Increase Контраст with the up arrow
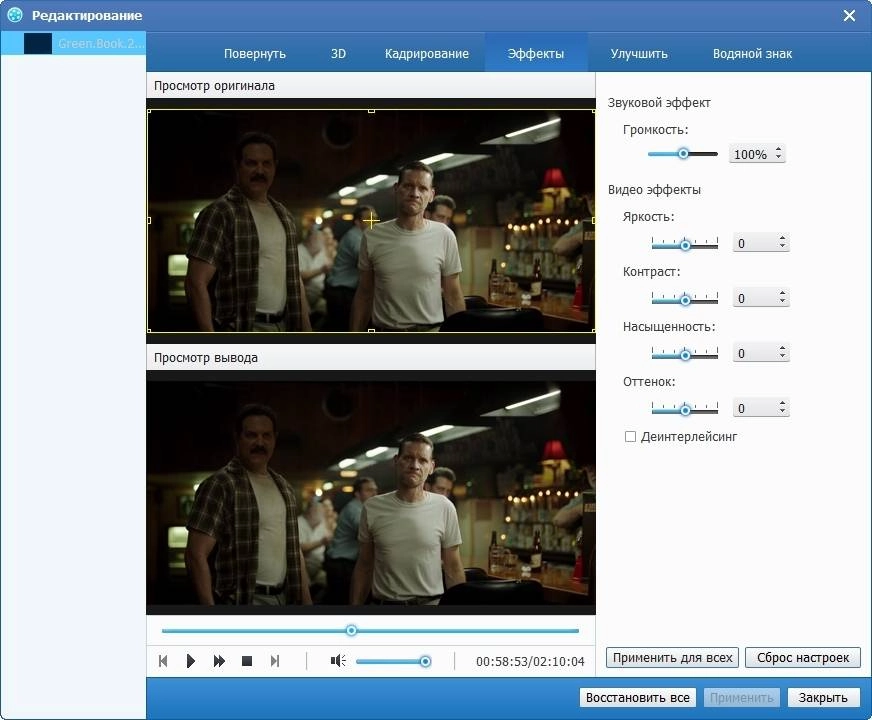 [x=782, y=294]
